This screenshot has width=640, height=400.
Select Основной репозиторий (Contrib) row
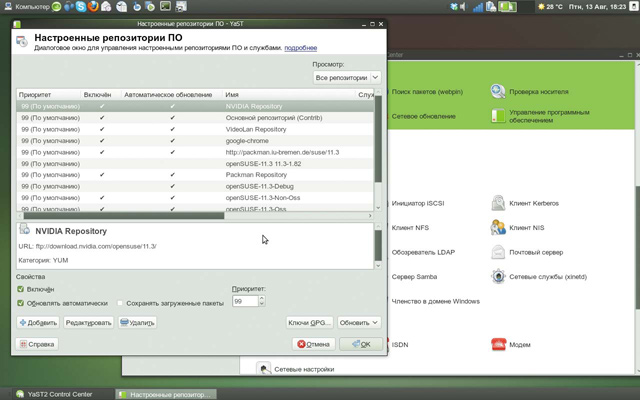tap(195, 118)
